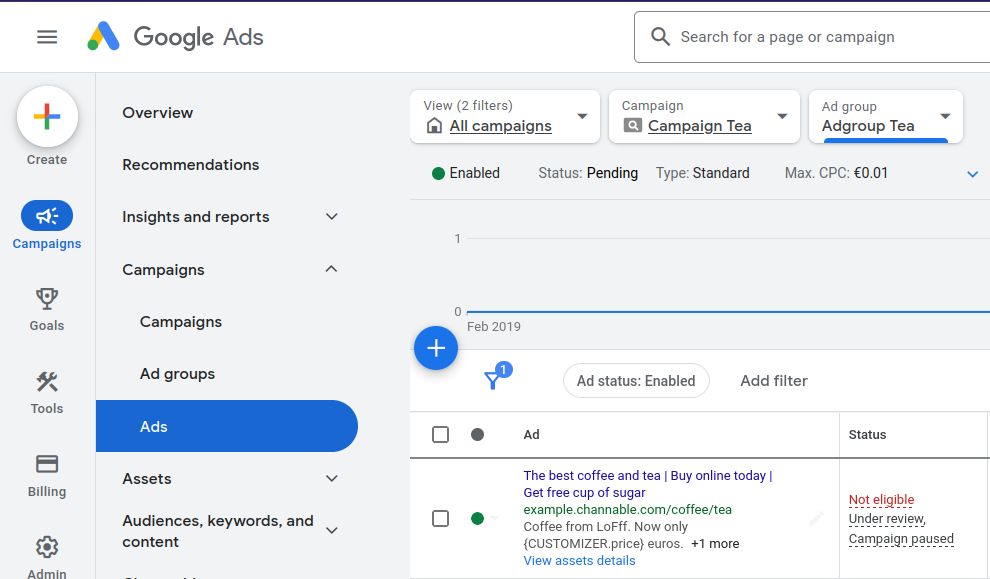Click the Add filter button

click(x=774, y=381)
